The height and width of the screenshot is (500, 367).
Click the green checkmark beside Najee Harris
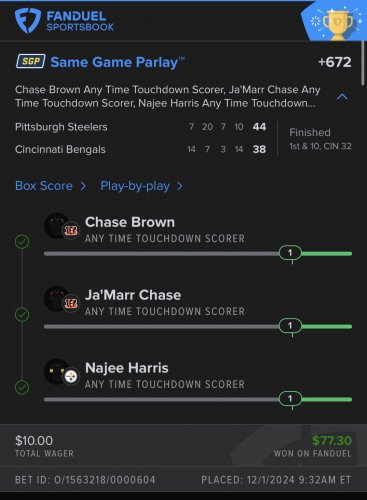coord(22,388)
